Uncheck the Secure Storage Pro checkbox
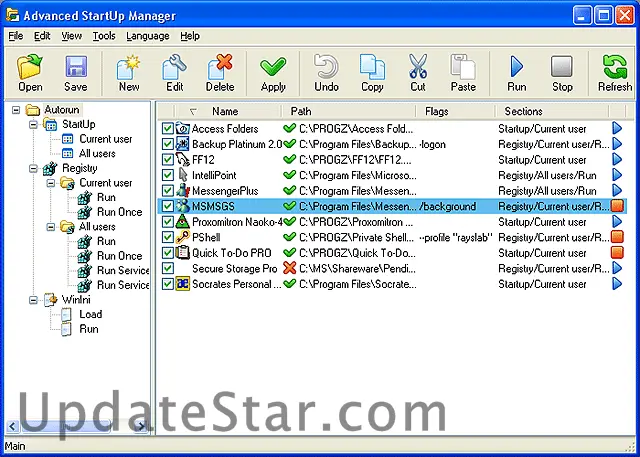 coord(167,268)
